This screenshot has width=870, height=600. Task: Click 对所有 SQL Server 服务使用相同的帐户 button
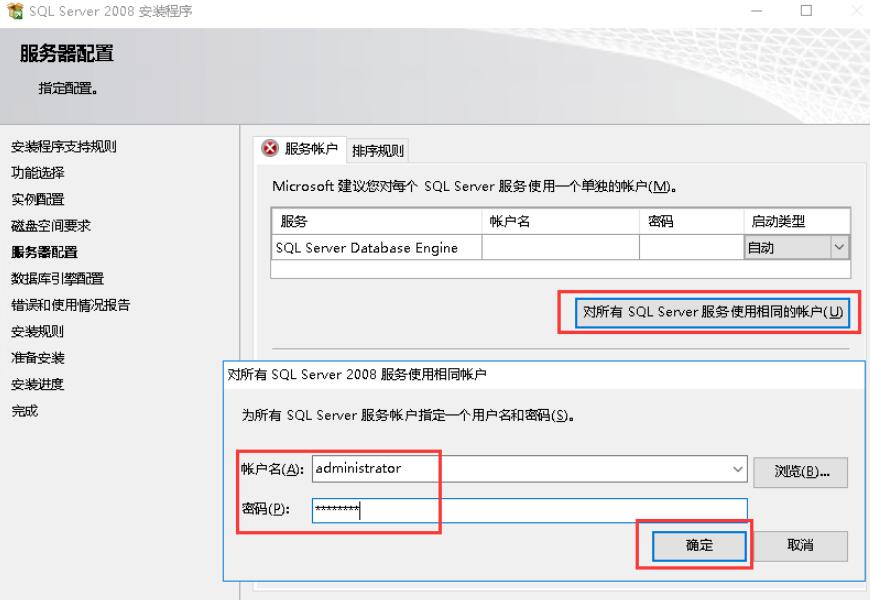712,312
